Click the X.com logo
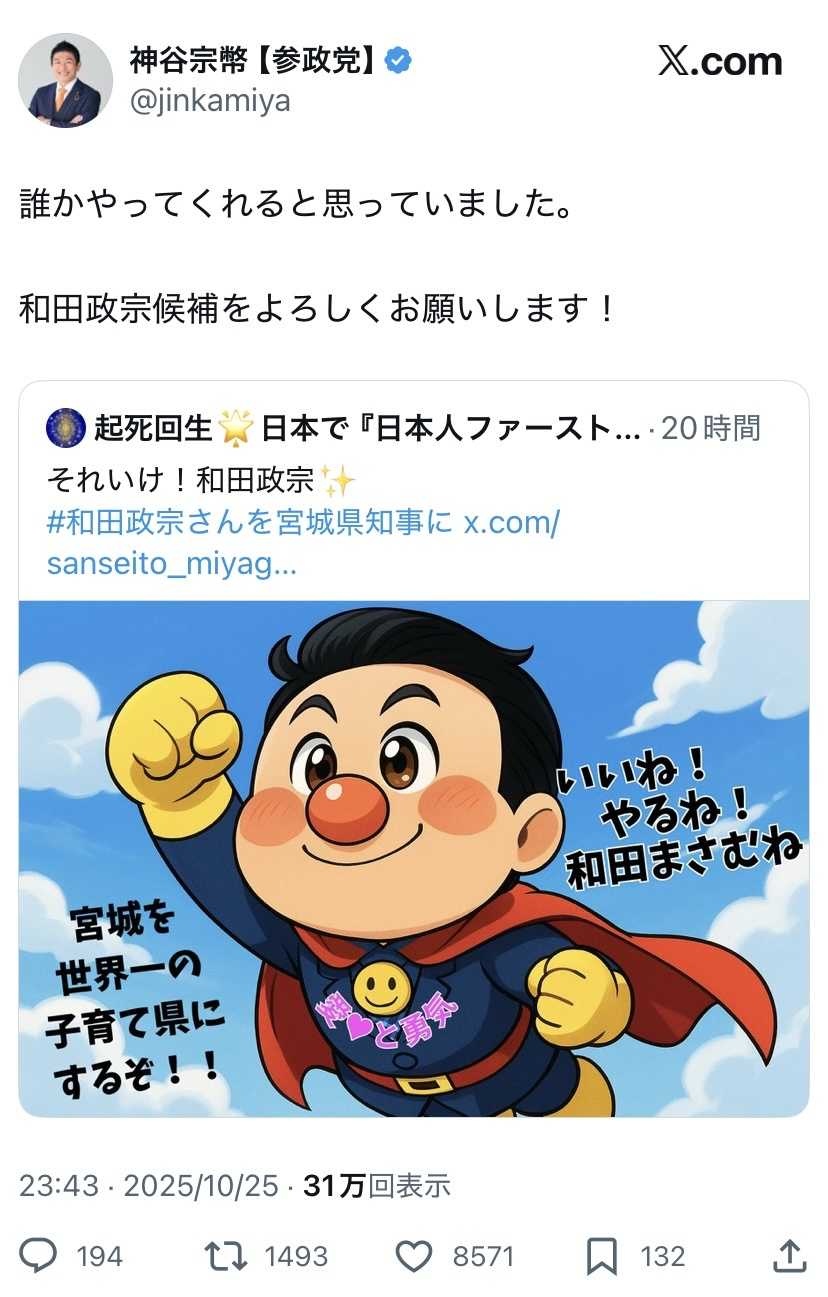This screenshot has height=1297, width=828. (720, 62)
